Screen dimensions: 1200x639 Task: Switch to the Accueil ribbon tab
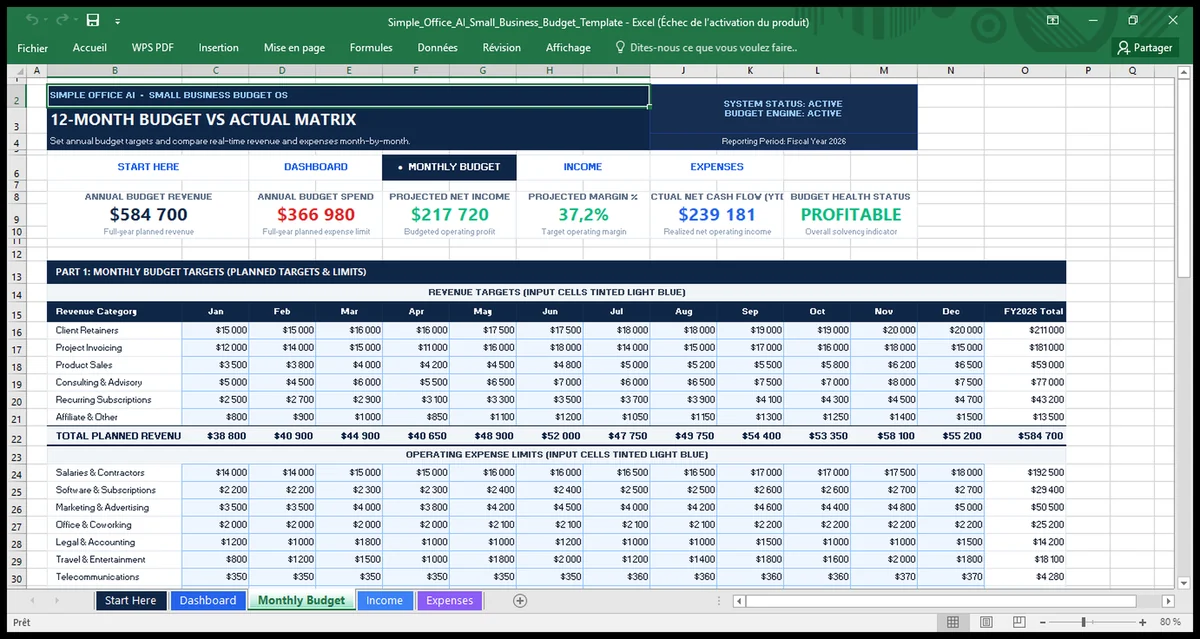coord(90,47)
